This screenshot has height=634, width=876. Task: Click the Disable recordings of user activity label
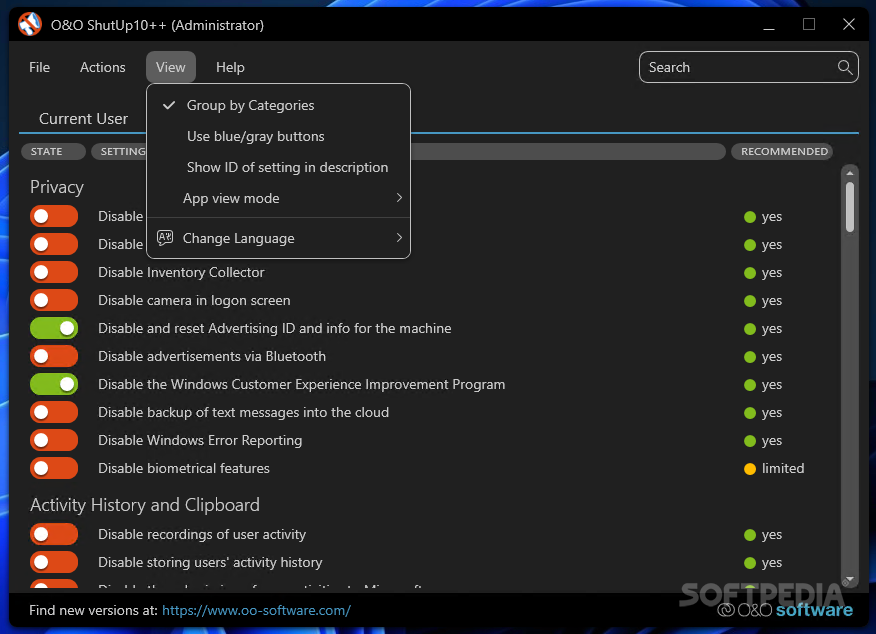[202, 535]
